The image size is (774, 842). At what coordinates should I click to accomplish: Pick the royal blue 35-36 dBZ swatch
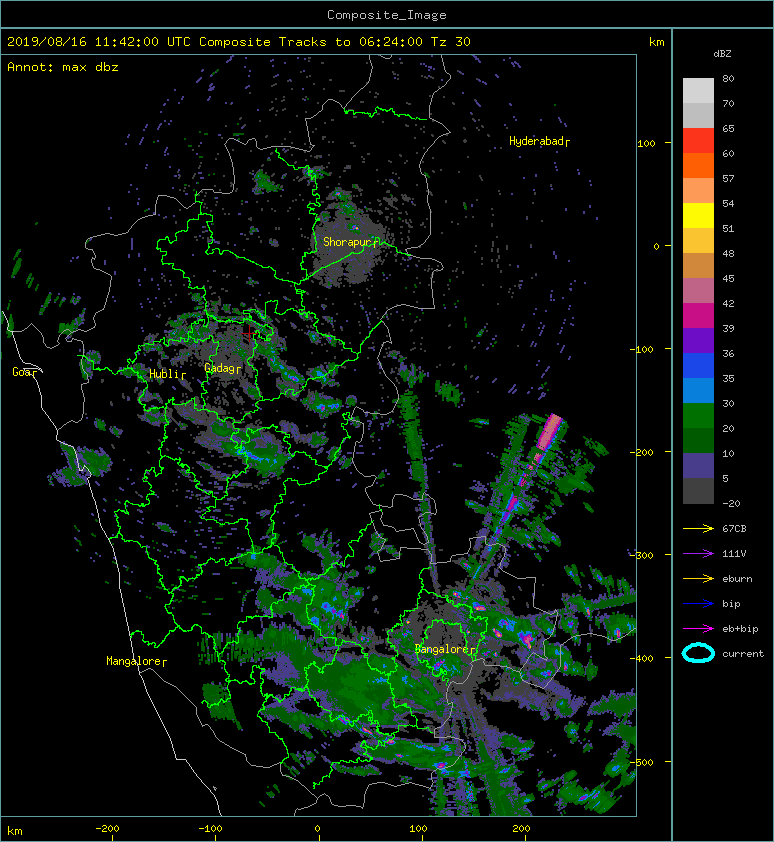[x=698, y=366]
